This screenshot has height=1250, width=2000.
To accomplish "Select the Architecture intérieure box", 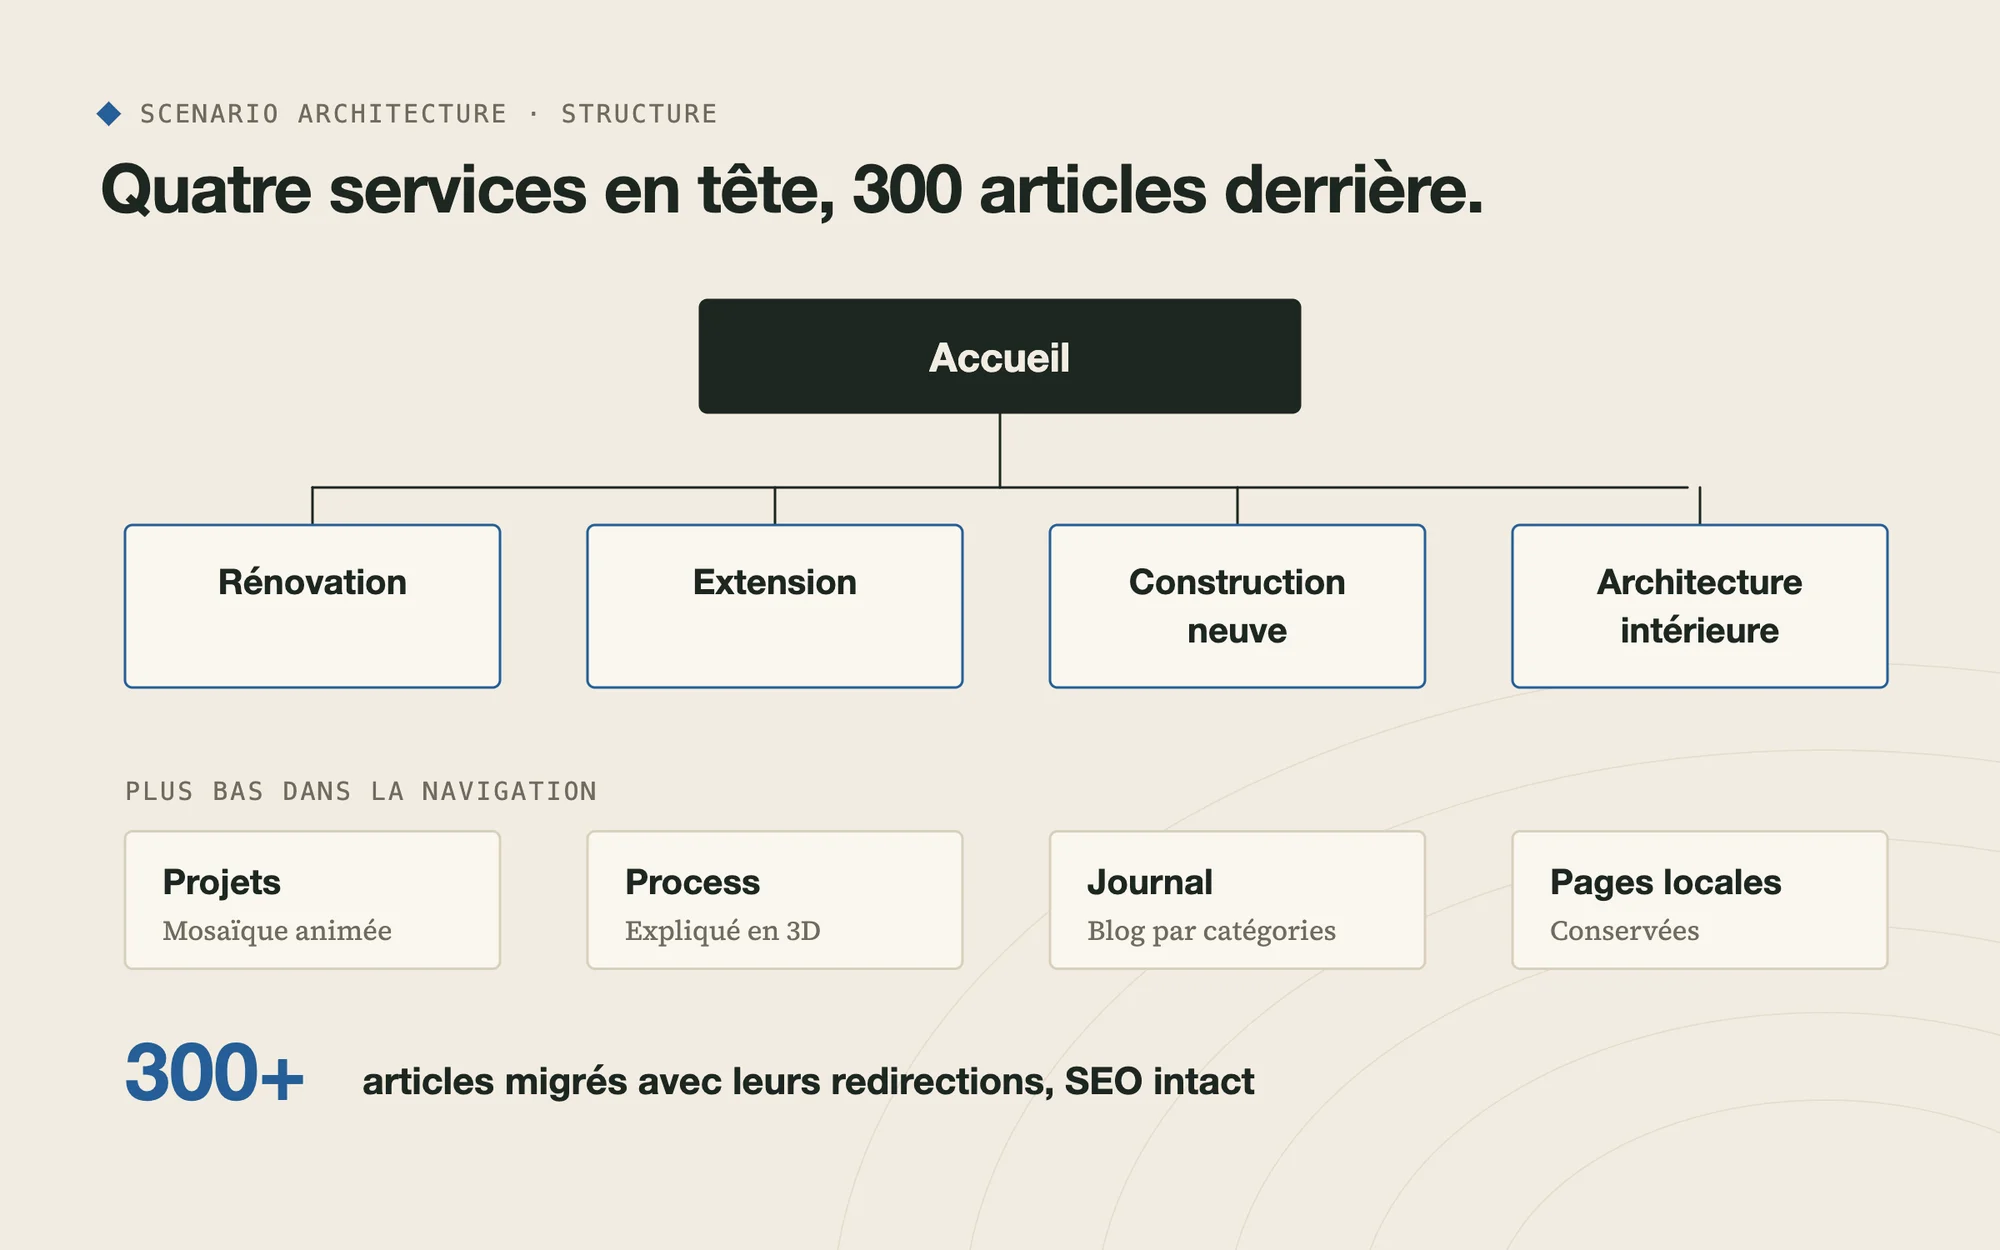I will click(1700, 606).
